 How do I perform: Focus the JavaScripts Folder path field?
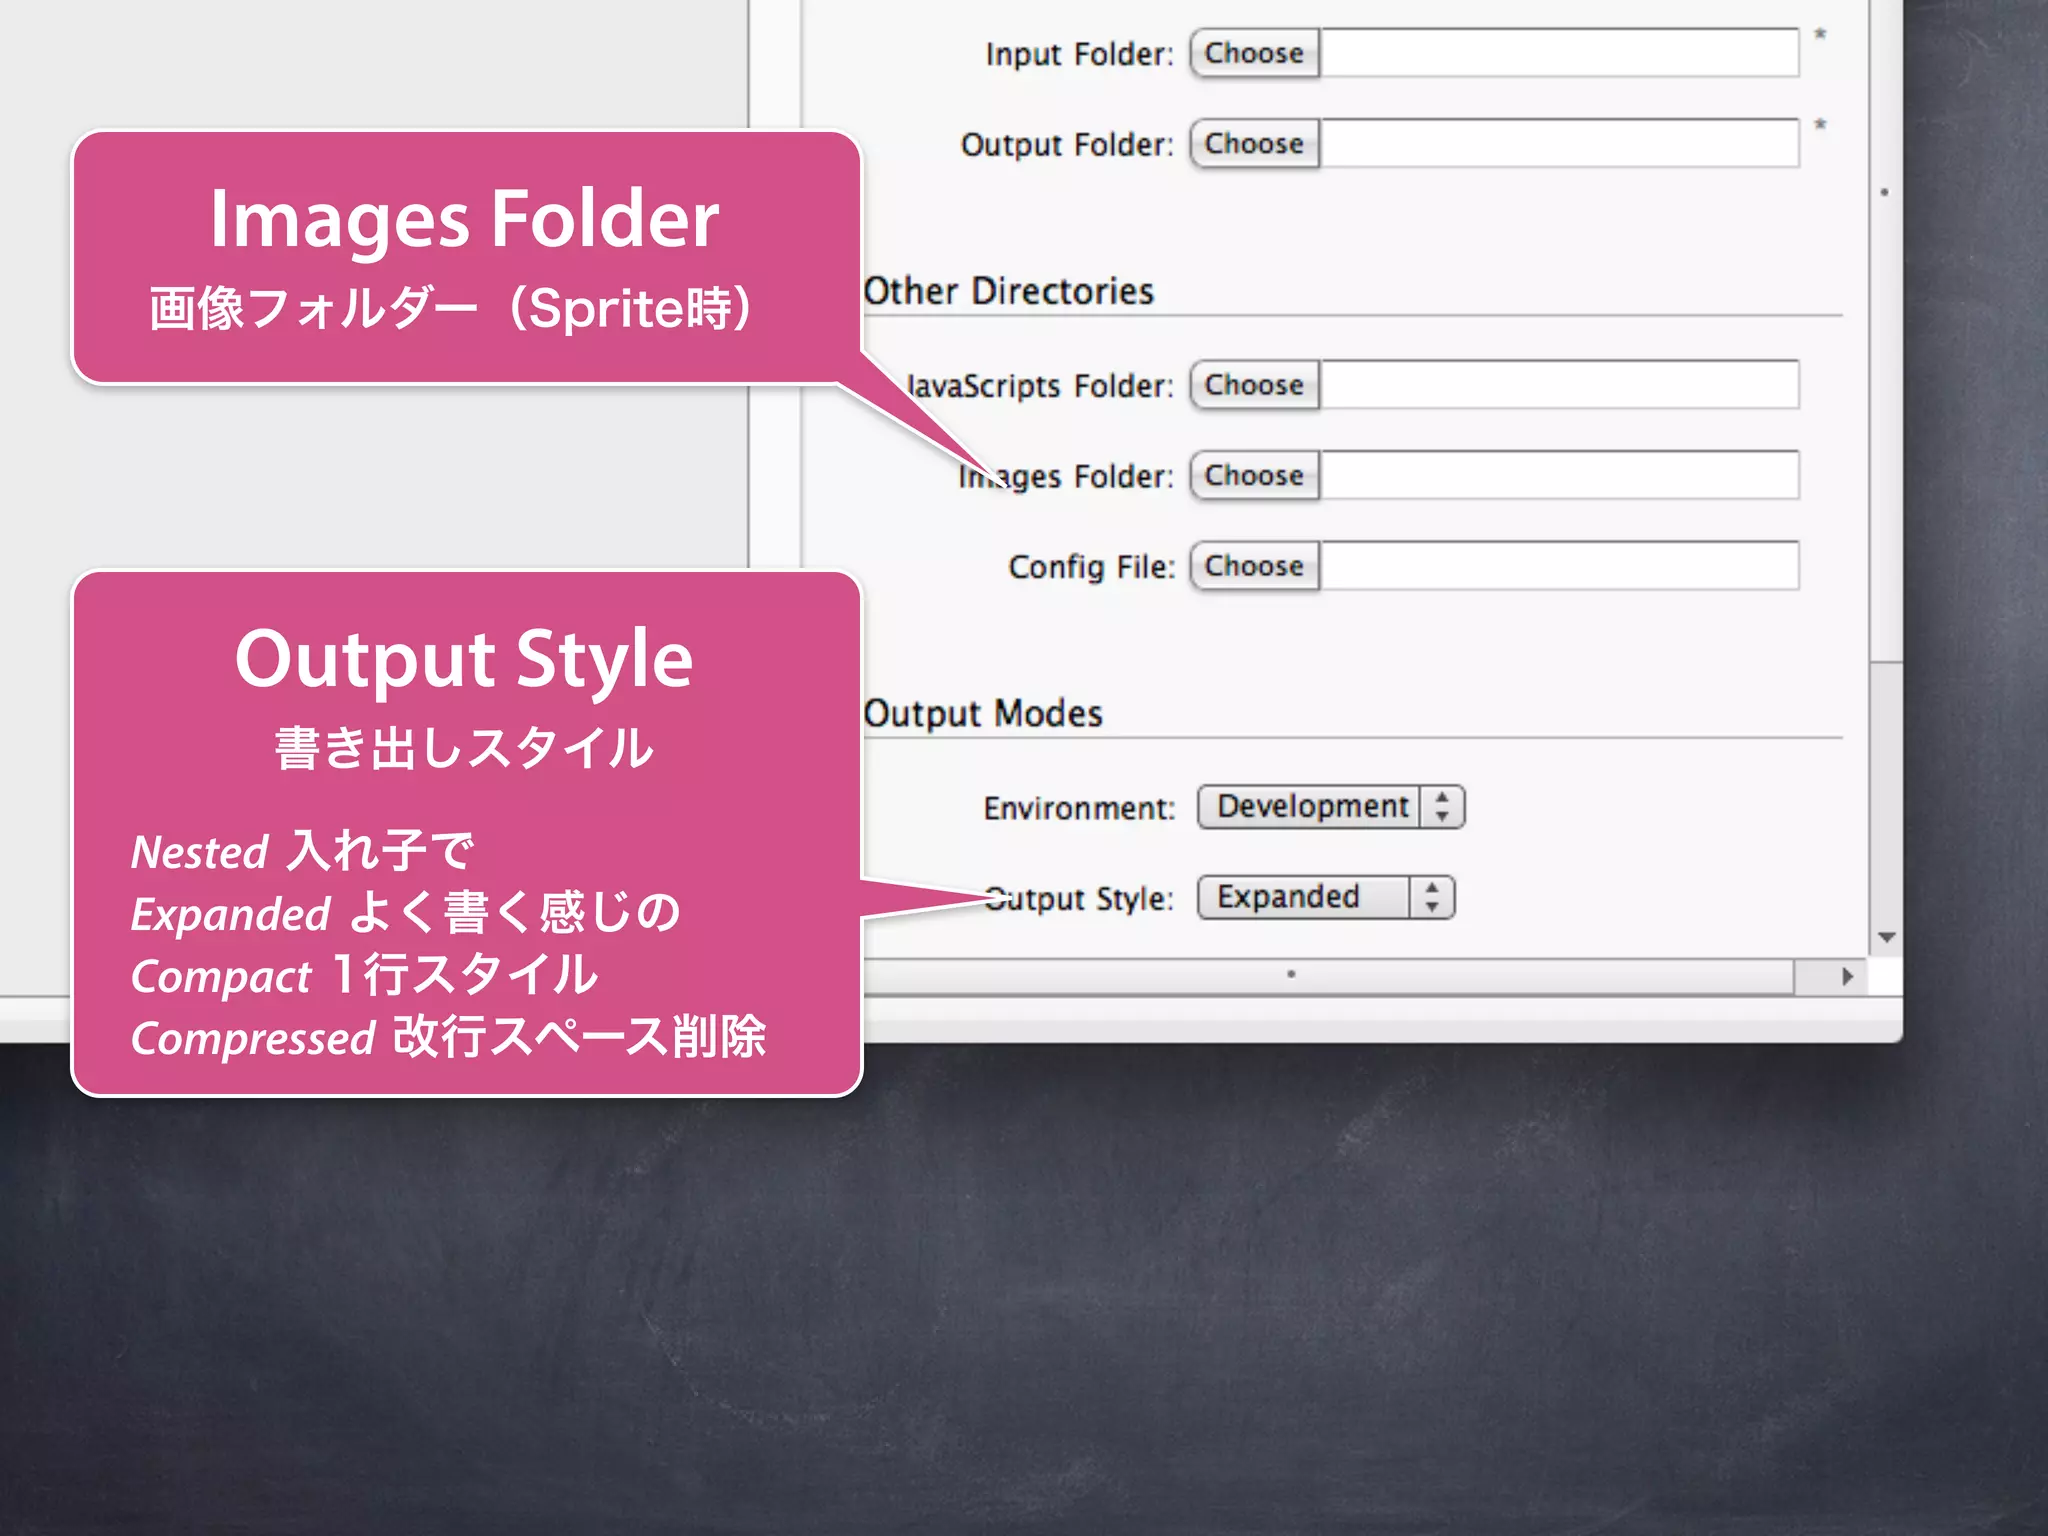point(1559,385)
